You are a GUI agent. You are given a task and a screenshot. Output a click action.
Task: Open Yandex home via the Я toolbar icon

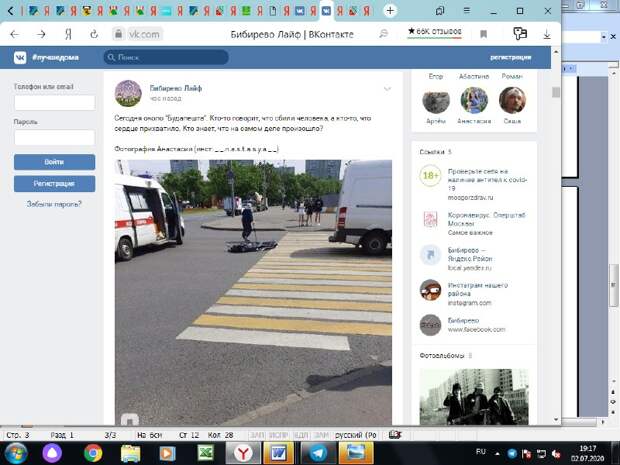pyautogui.click(x=68, y=35)
